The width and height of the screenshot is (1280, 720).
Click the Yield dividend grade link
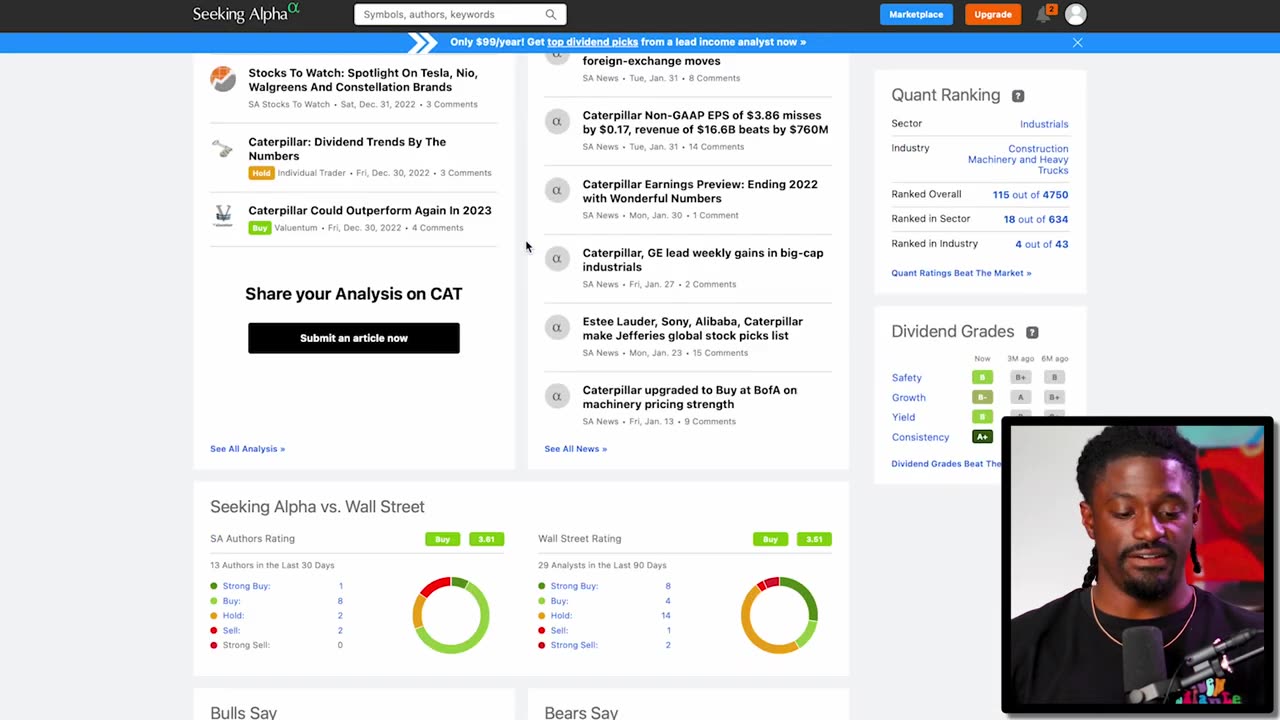point(903,417)
